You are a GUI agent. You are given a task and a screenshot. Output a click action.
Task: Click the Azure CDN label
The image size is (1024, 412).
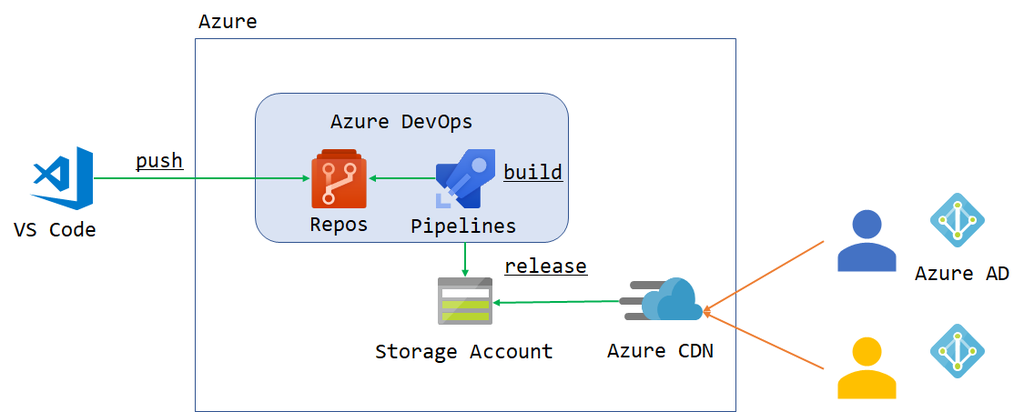[x=660, y=351]
